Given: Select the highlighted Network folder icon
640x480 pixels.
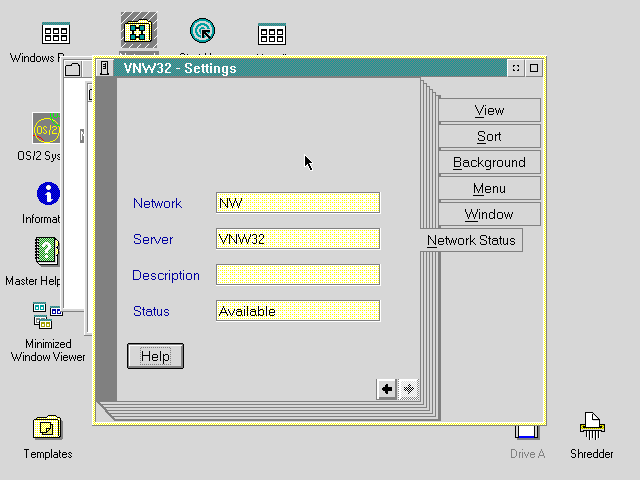Looking at the screenshot, I should coord(139,30).
